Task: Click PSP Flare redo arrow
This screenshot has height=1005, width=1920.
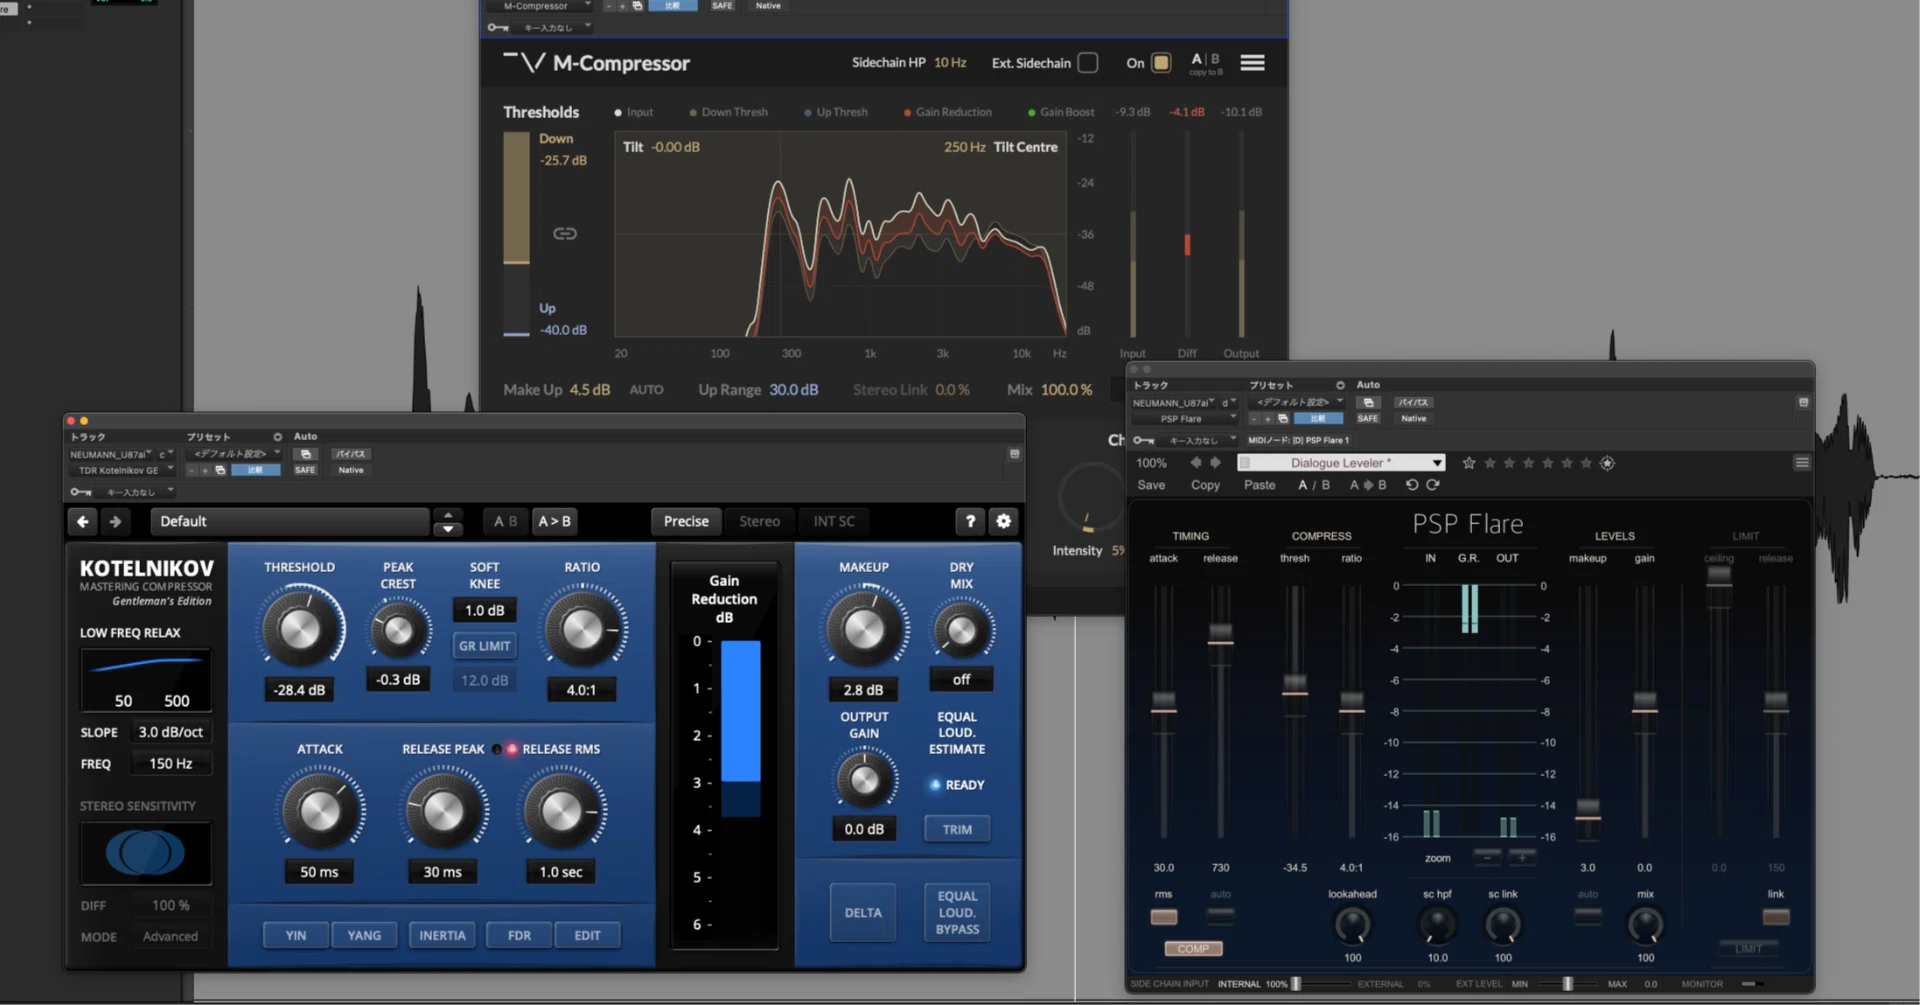Action: point(1433,485)
